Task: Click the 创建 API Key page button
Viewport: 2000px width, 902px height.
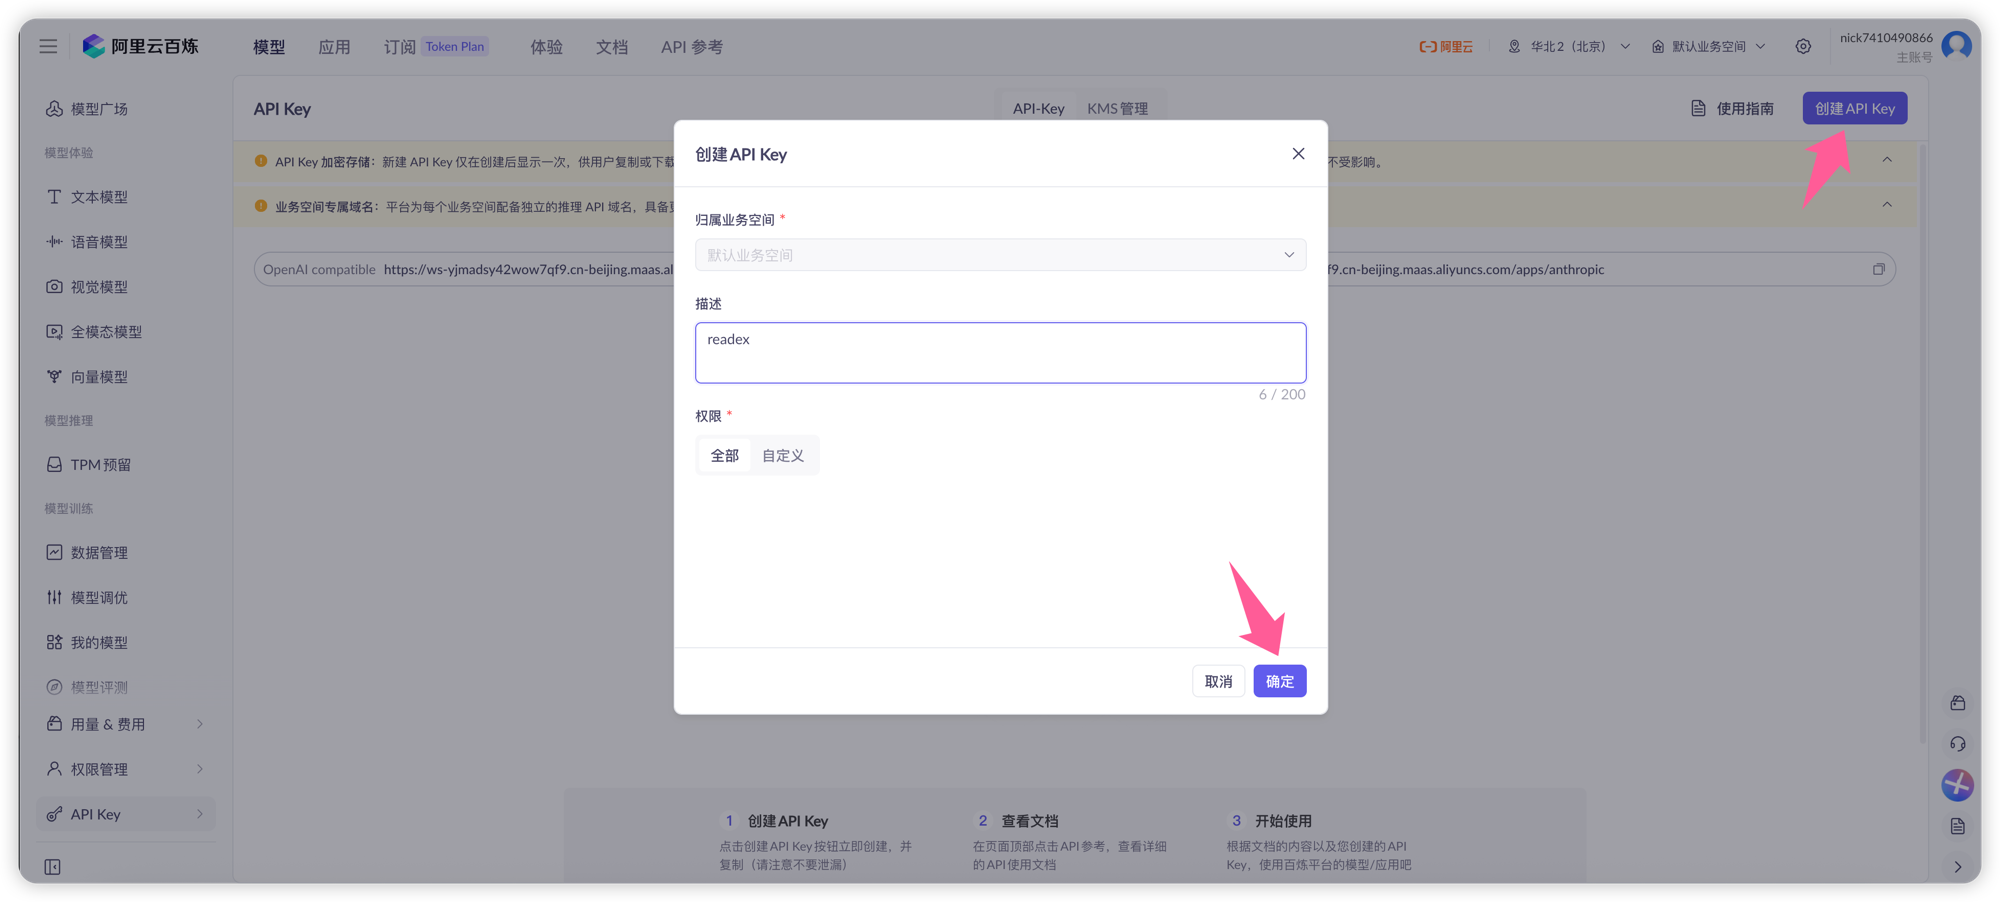Action: [x=1855, y=108]
